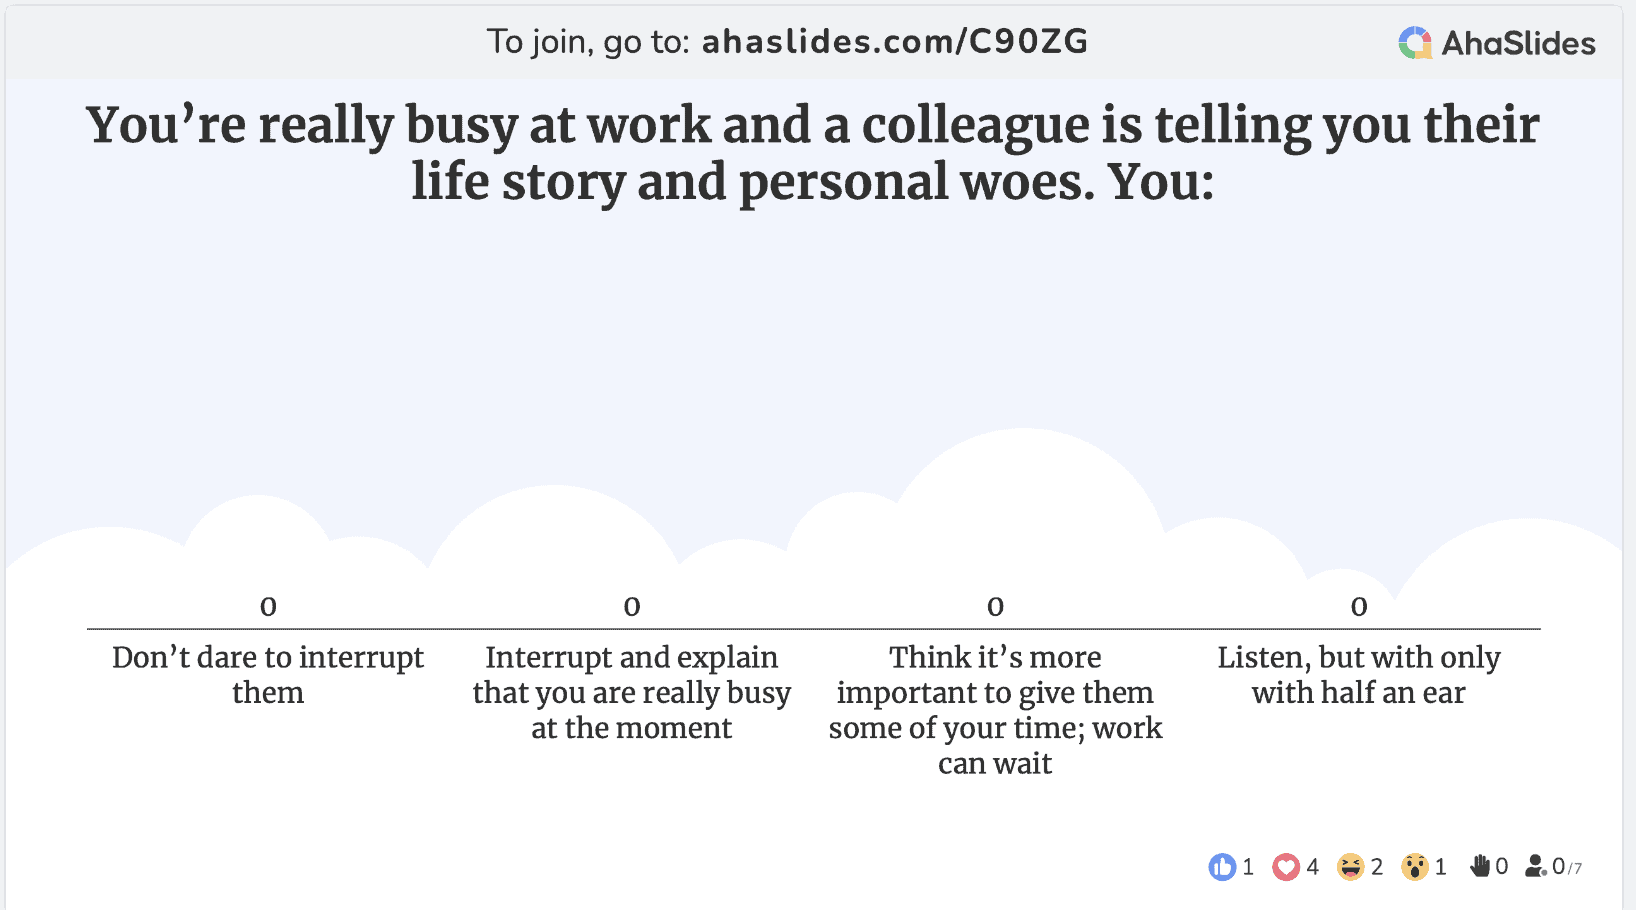Click the poll question heading text
This screenshot has width=1636, height=910.
click(813, 153)
